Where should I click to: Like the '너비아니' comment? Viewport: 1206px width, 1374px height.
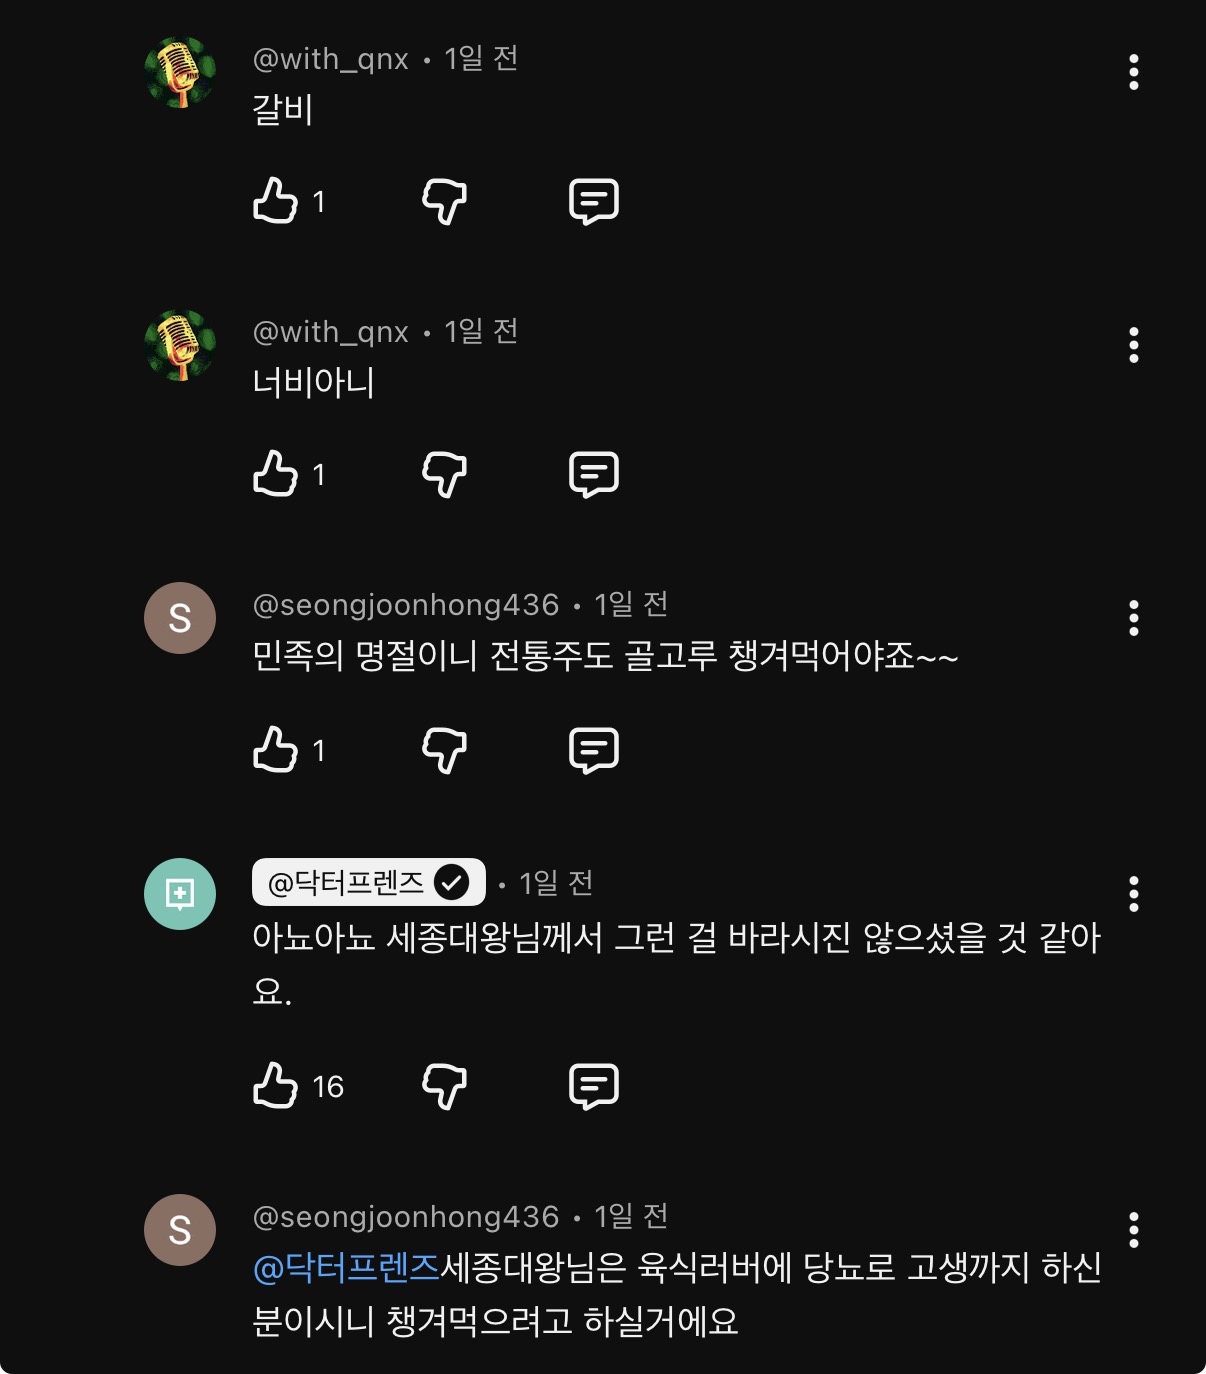tap(275, 474)
